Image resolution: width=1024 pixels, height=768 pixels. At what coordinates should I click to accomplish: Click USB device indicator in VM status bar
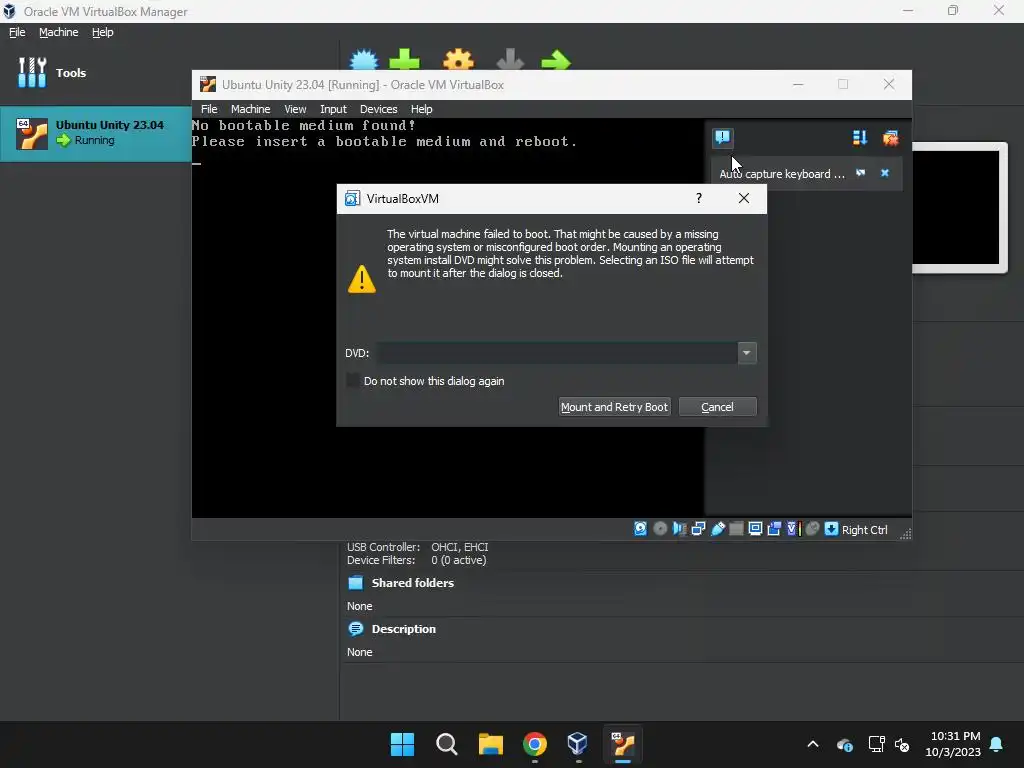[x=718, y=529]
